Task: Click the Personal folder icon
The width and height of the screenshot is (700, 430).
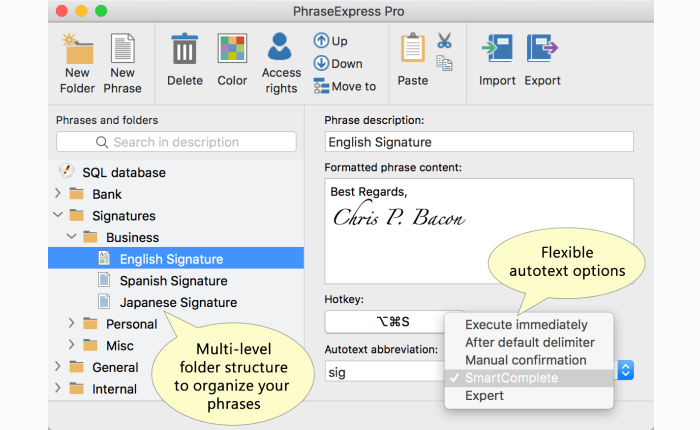Action: [x=90, y=323]
